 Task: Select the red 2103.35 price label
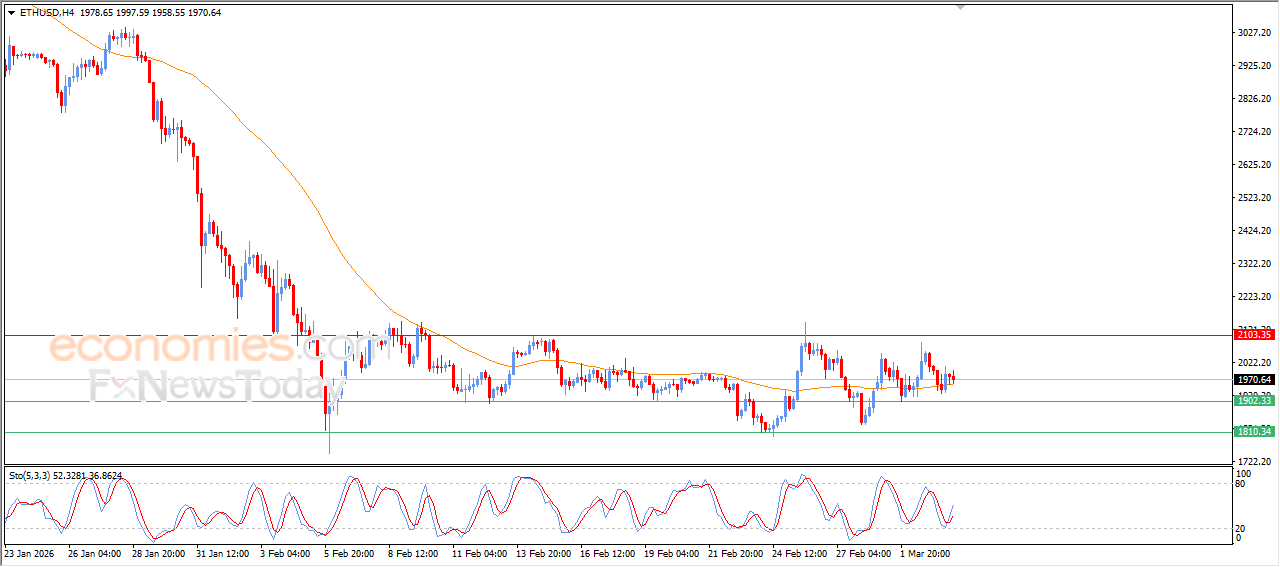click(1254, 335)
